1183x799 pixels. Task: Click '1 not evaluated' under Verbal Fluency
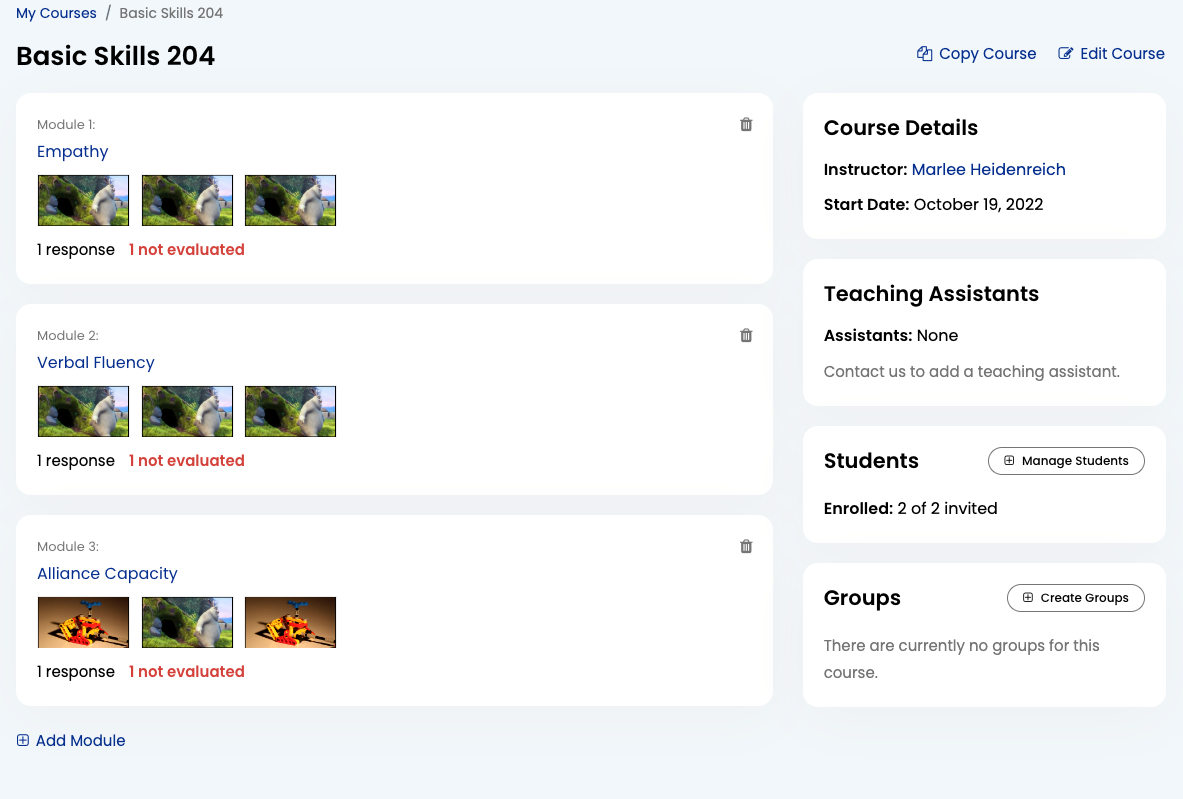[x=186, y=460]
